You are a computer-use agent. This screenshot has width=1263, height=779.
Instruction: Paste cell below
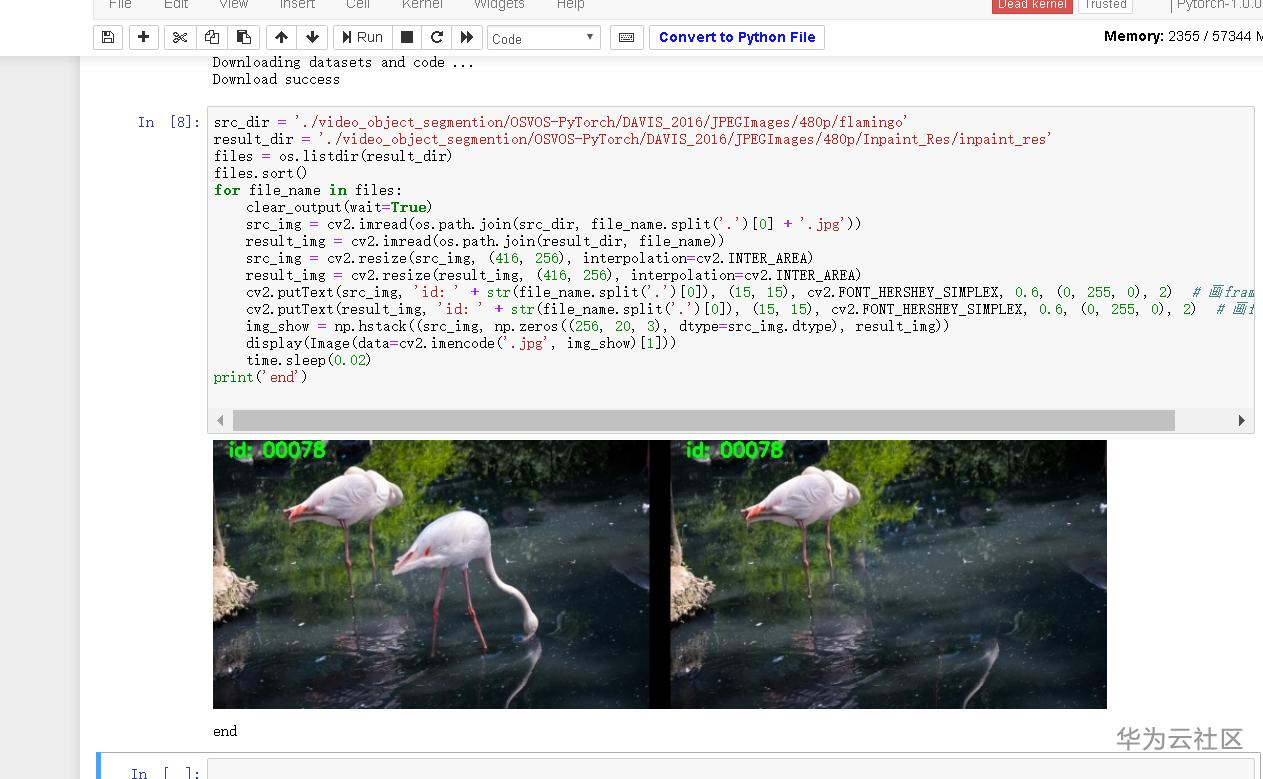pos(244,37)
